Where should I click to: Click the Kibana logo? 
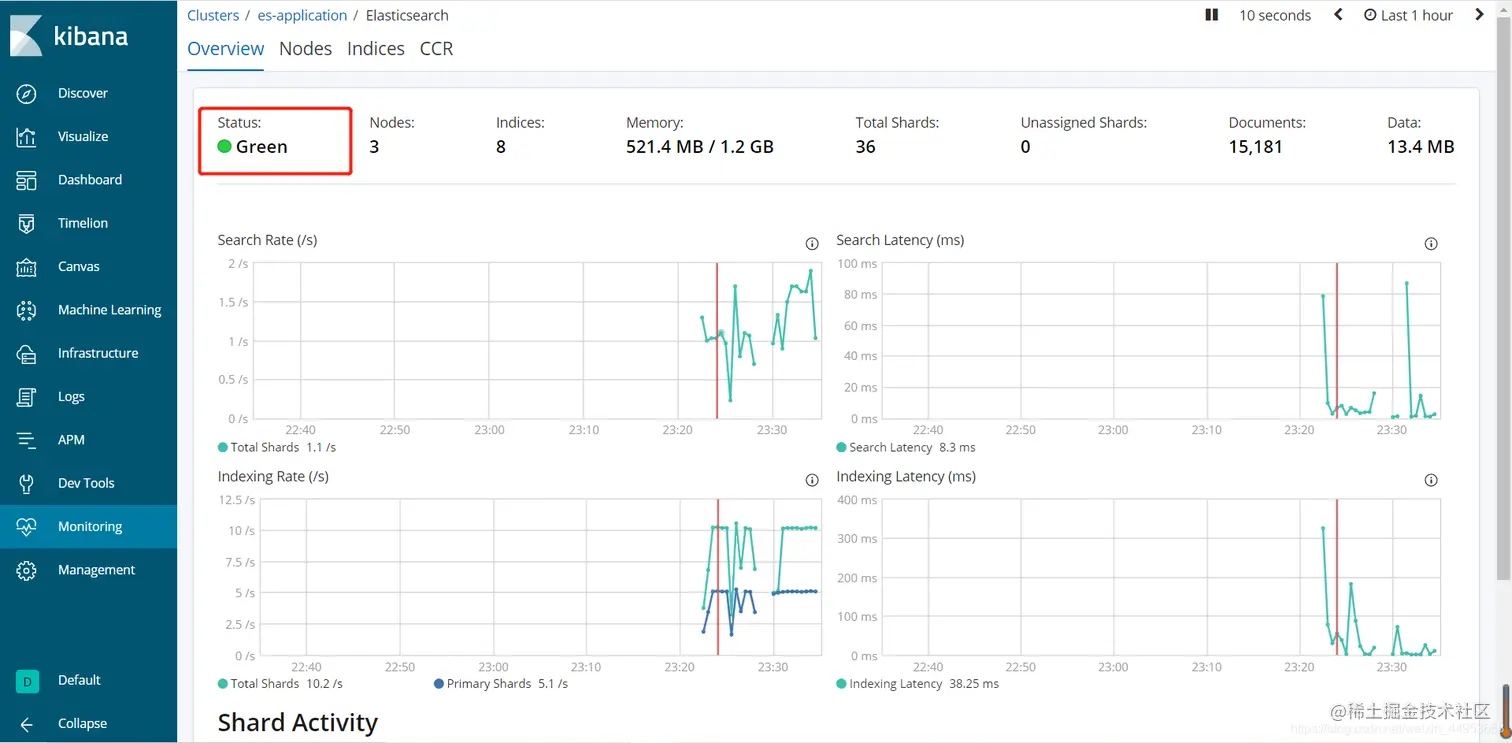[68, 35]
